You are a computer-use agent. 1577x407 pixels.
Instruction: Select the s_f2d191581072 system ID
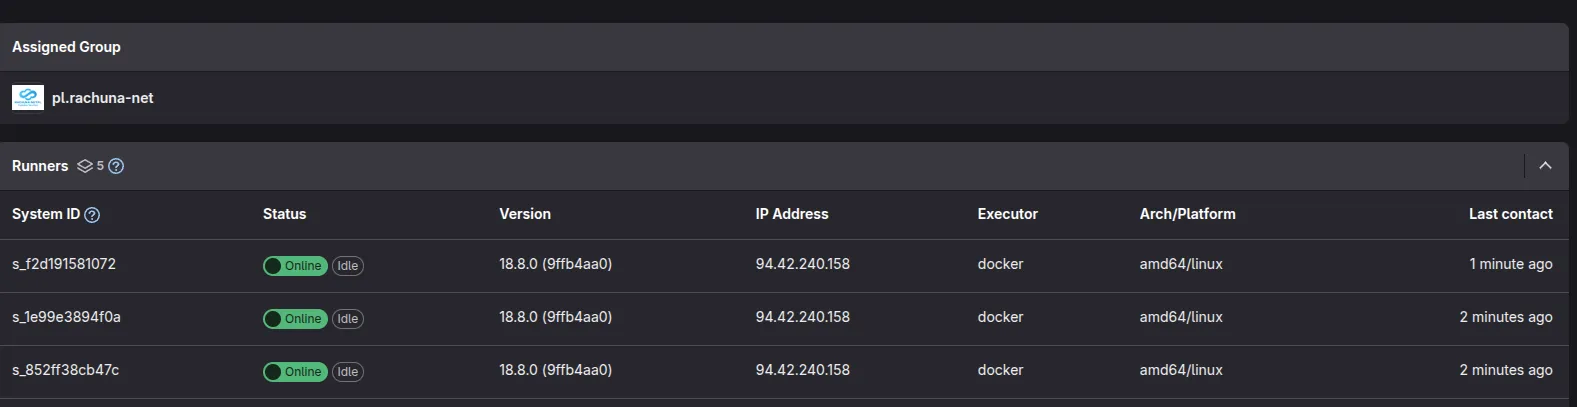click(x=64, y=264)
